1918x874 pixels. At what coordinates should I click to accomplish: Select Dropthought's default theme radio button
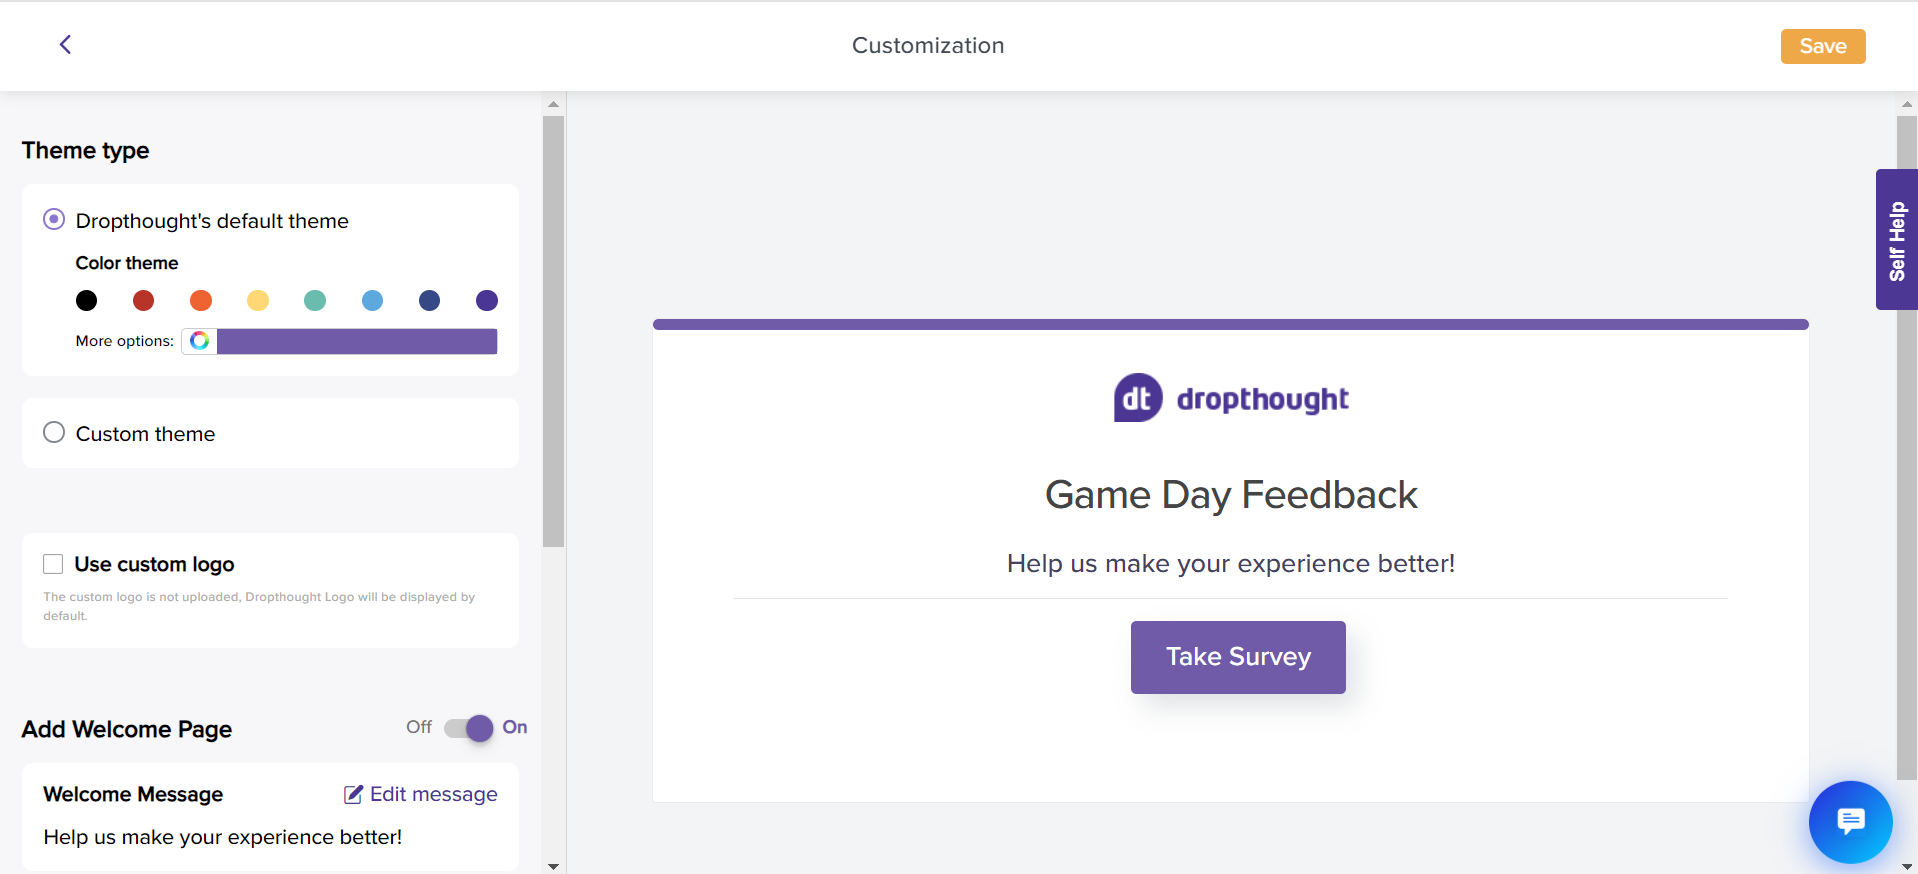point(54,220)
